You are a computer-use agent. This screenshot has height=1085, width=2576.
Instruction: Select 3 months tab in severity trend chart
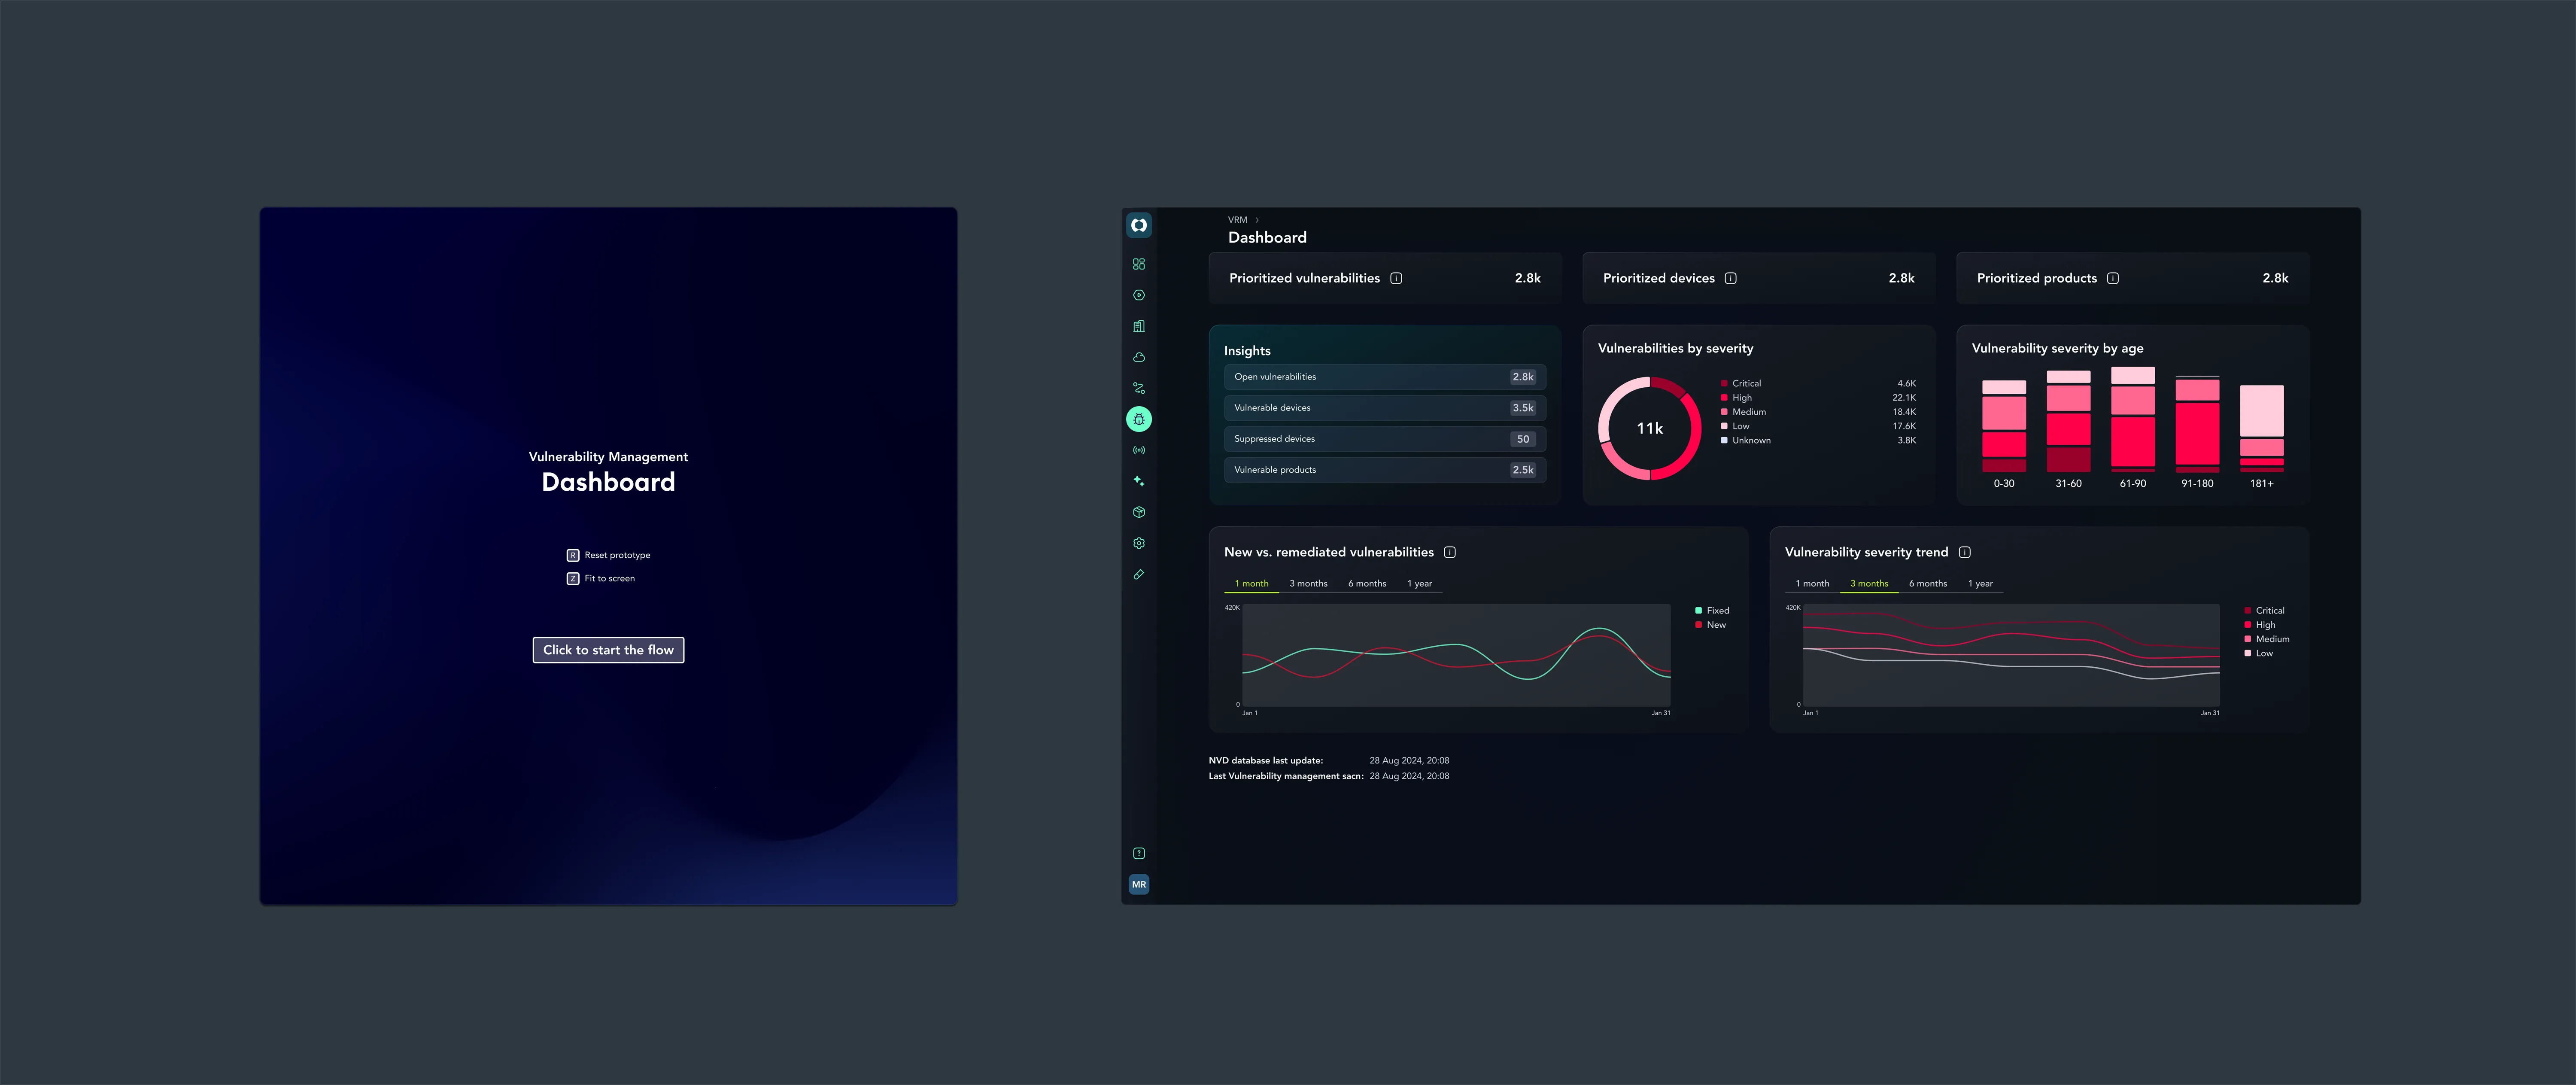coord(1869,584)
